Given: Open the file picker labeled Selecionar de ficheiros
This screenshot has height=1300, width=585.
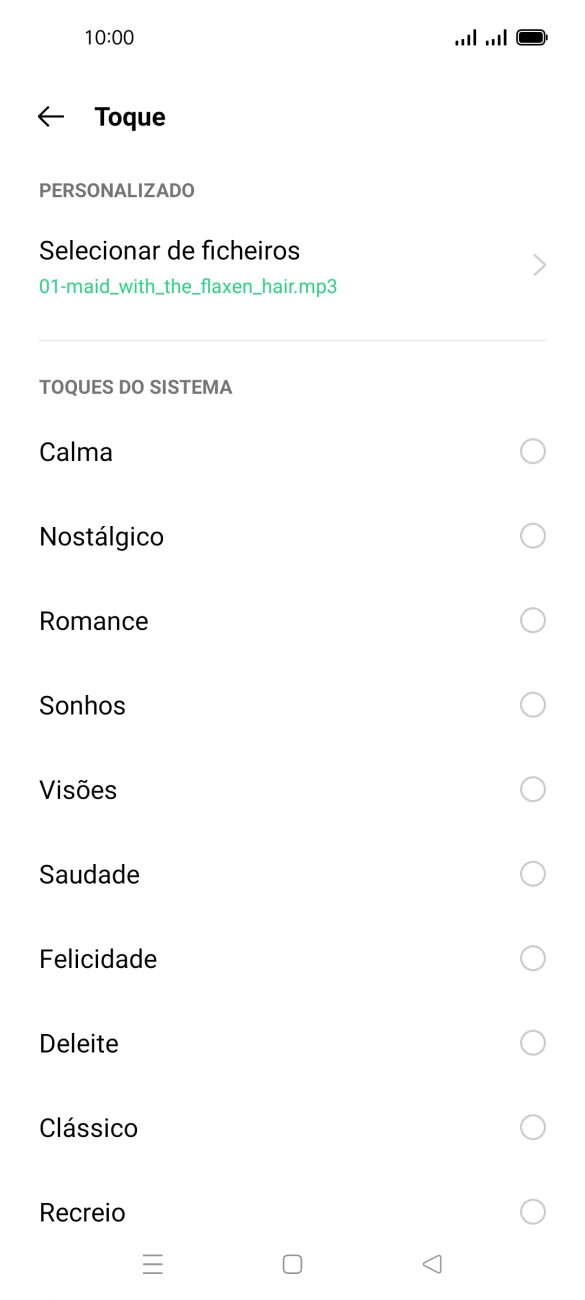Looking at the screenshot, I should click(169, 250).
